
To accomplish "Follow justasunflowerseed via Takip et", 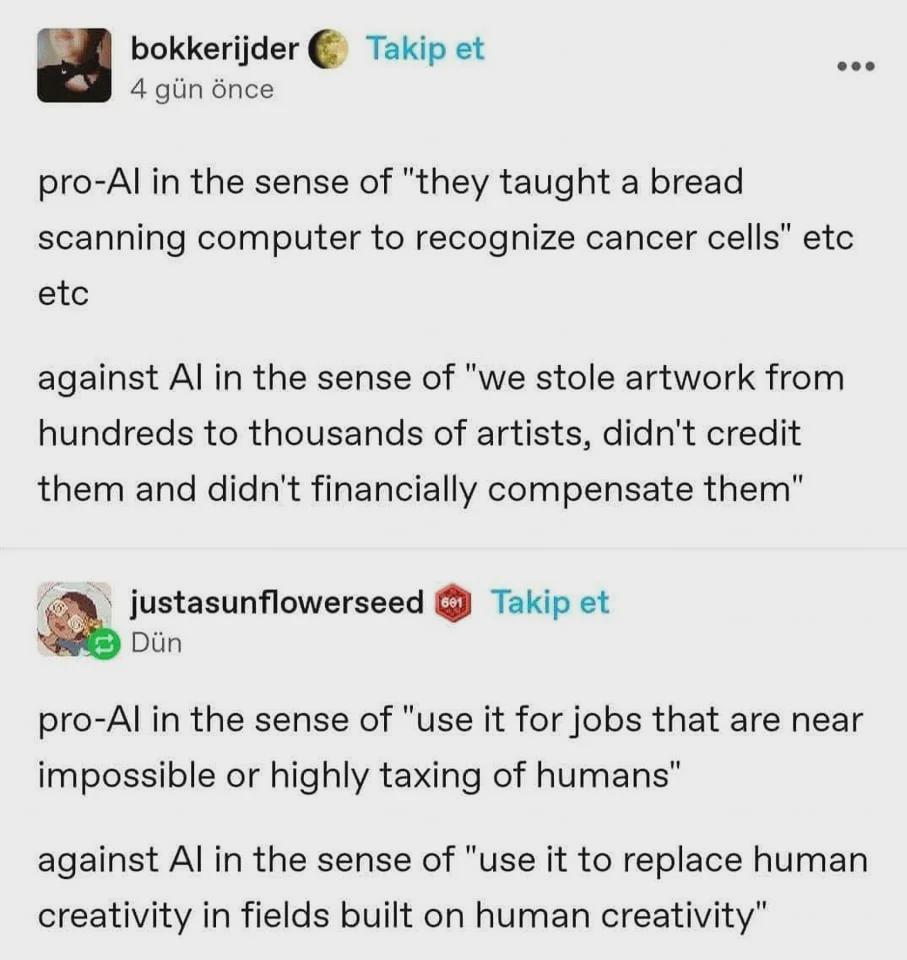I will [550, 602].
